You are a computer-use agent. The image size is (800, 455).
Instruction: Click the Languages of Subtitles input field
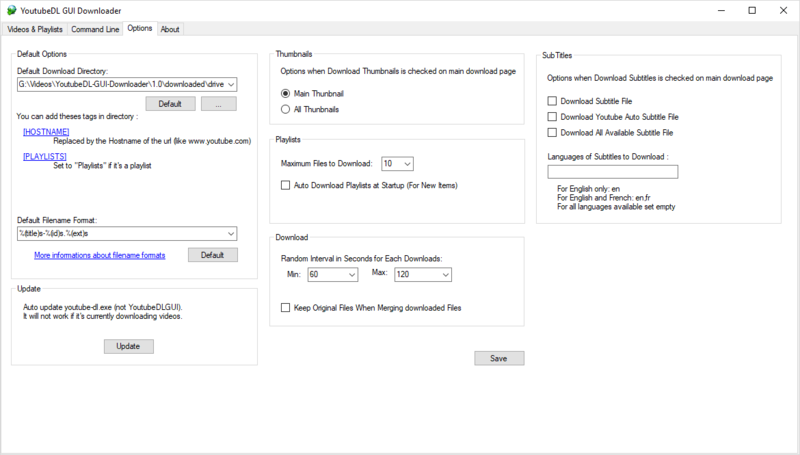[x=613, y=172]
